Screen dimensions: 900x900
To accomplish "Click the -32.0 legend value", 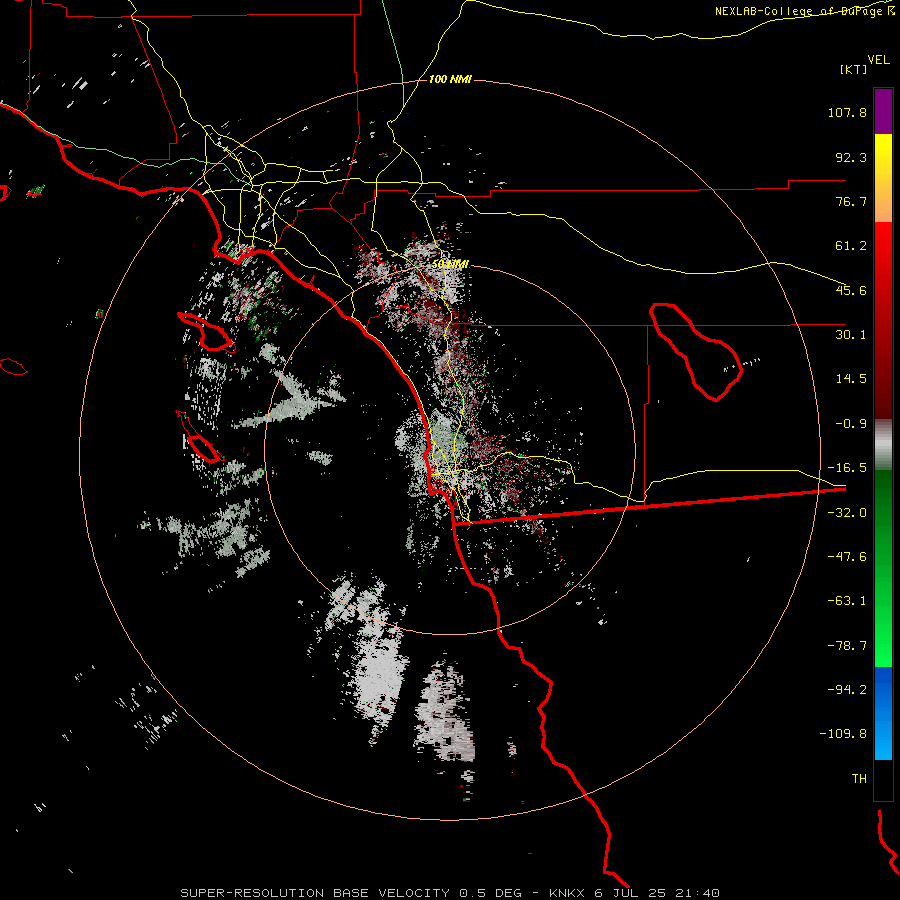I will click(847, 513).
